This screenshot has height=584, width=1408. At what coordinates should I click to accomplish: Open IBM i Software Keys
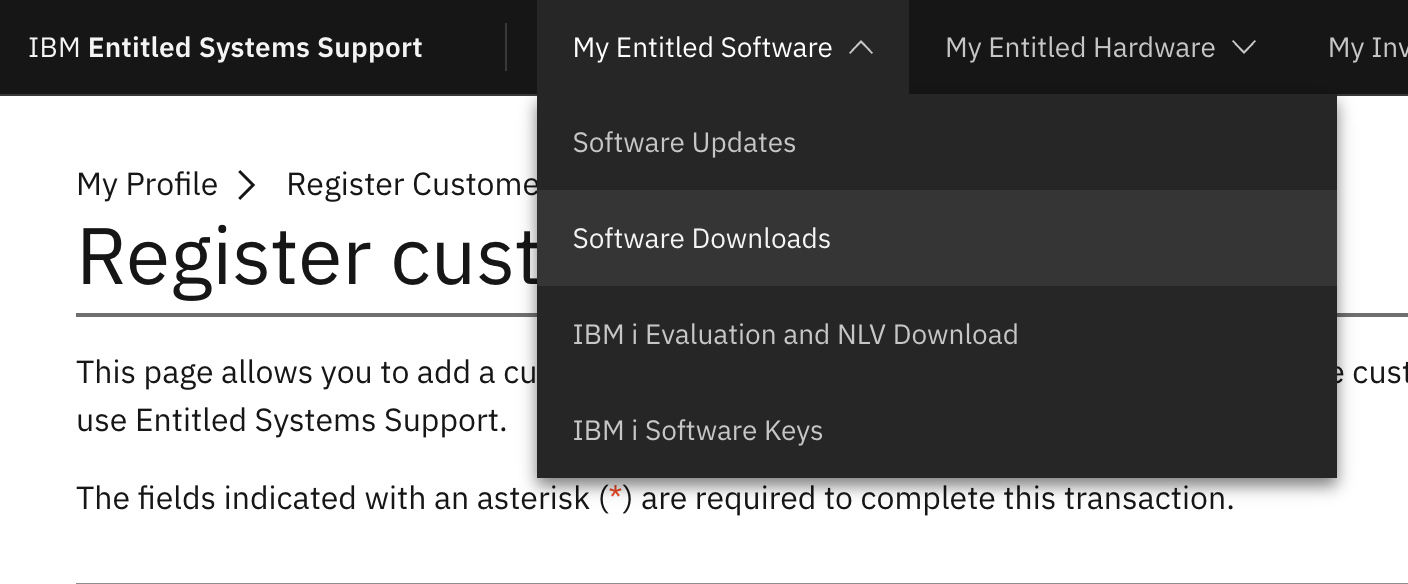point(697,430)
